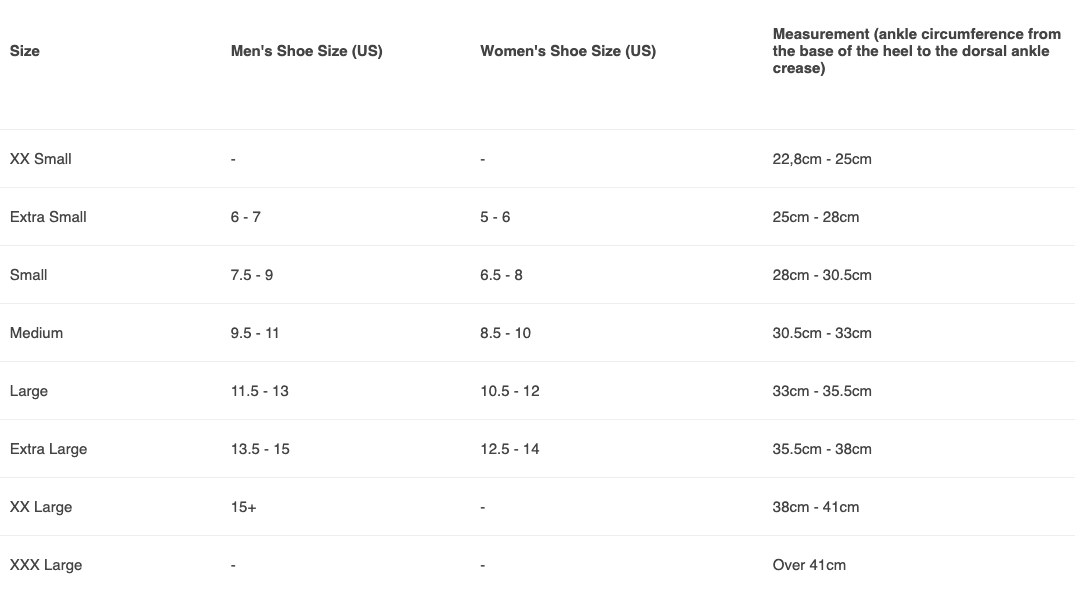The height and width of the screenshot is (592, 1075).
Task: Click men's shoe size 9.5 - 11
Action: tap(255, 333)
